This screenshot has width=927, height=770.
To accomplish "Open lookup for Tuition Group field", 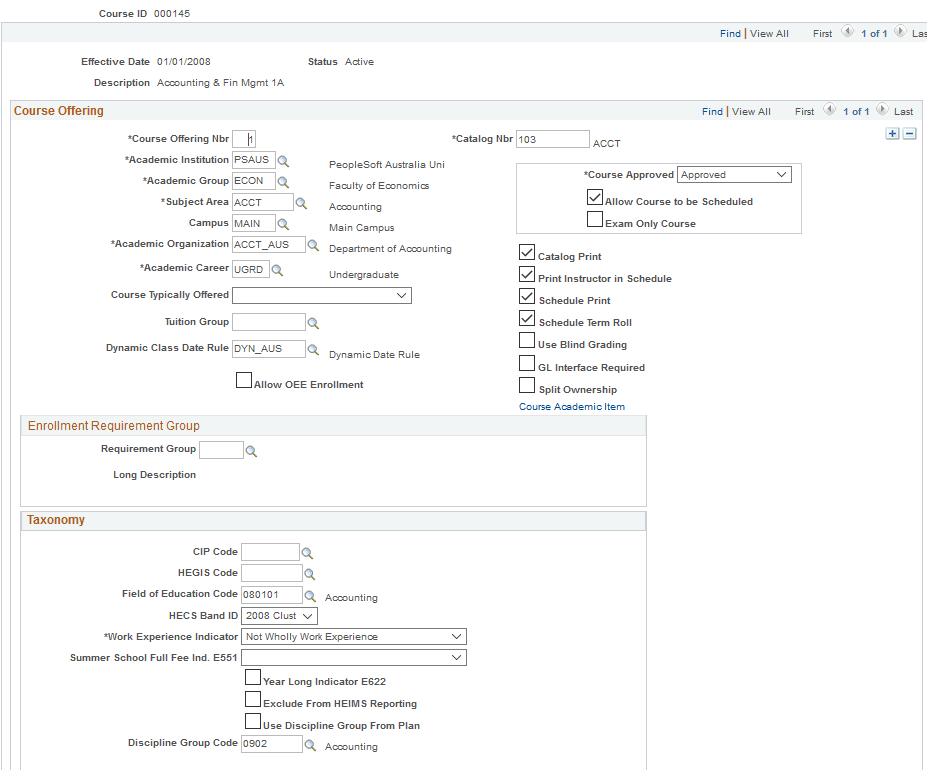I will pyautogui.click(x=313, y=323).
